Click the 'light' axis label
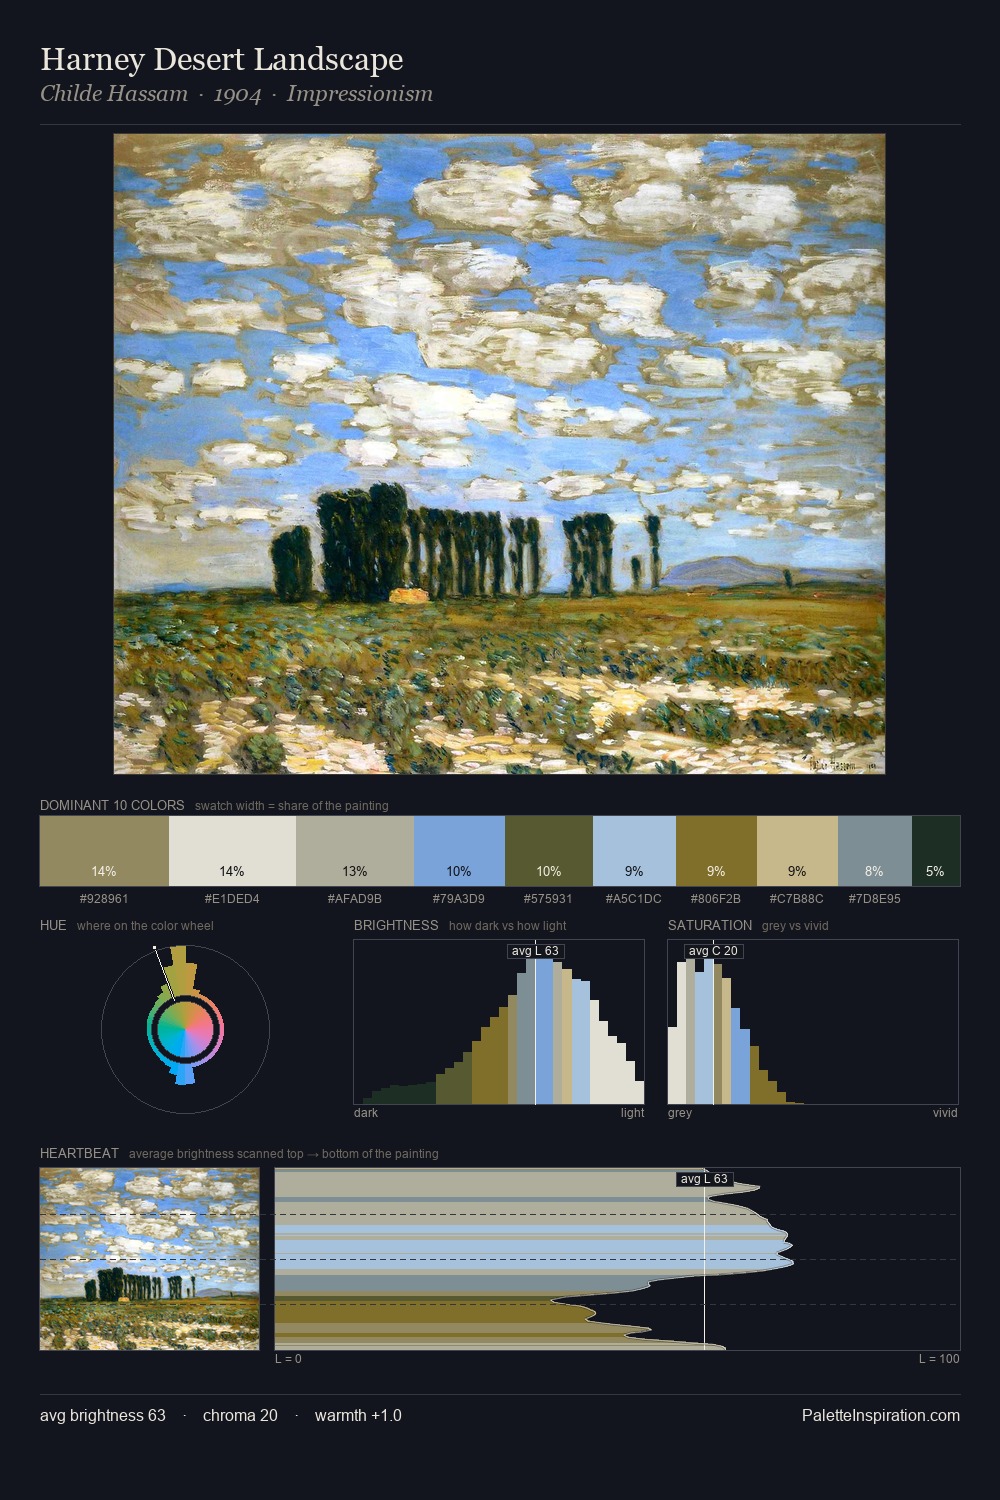Viewport: 1000px width, 1500px height. pyautogui.click(x=633, y=1113)
